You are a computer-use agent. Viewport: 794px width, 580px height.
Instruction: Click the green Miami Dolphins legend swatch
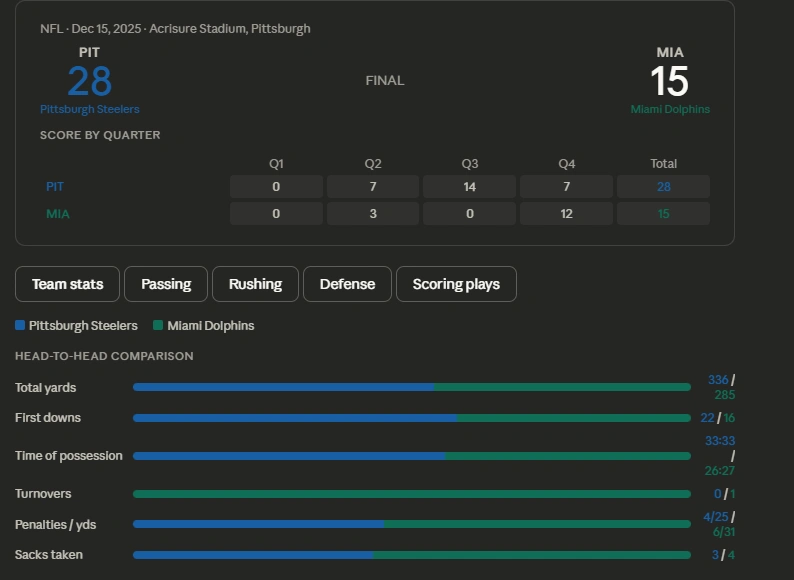(x=158, y=325)
